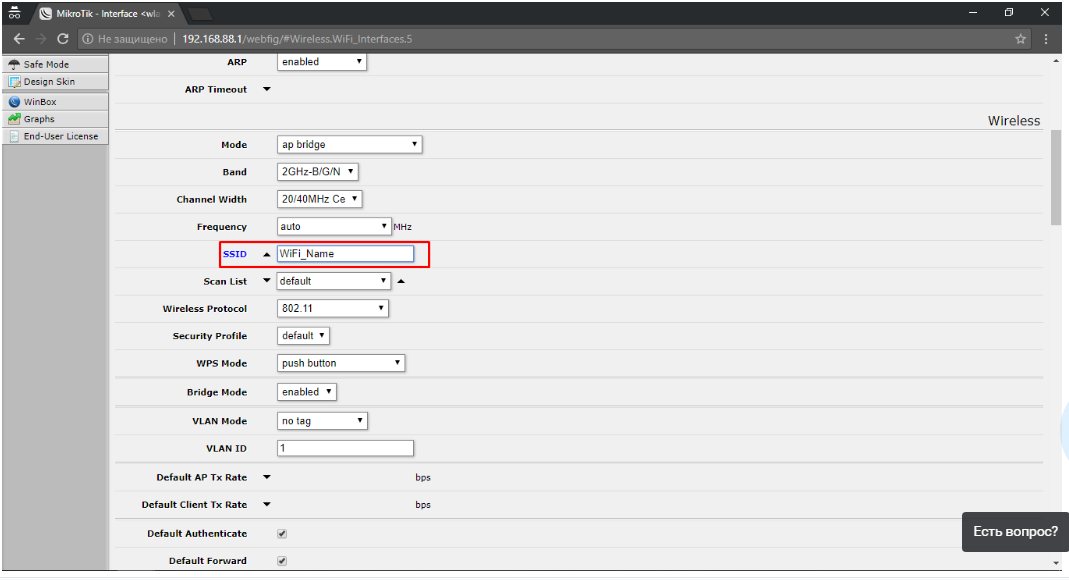Click the site info icon in address bar

pyautogui.click(x=88, y=39)
